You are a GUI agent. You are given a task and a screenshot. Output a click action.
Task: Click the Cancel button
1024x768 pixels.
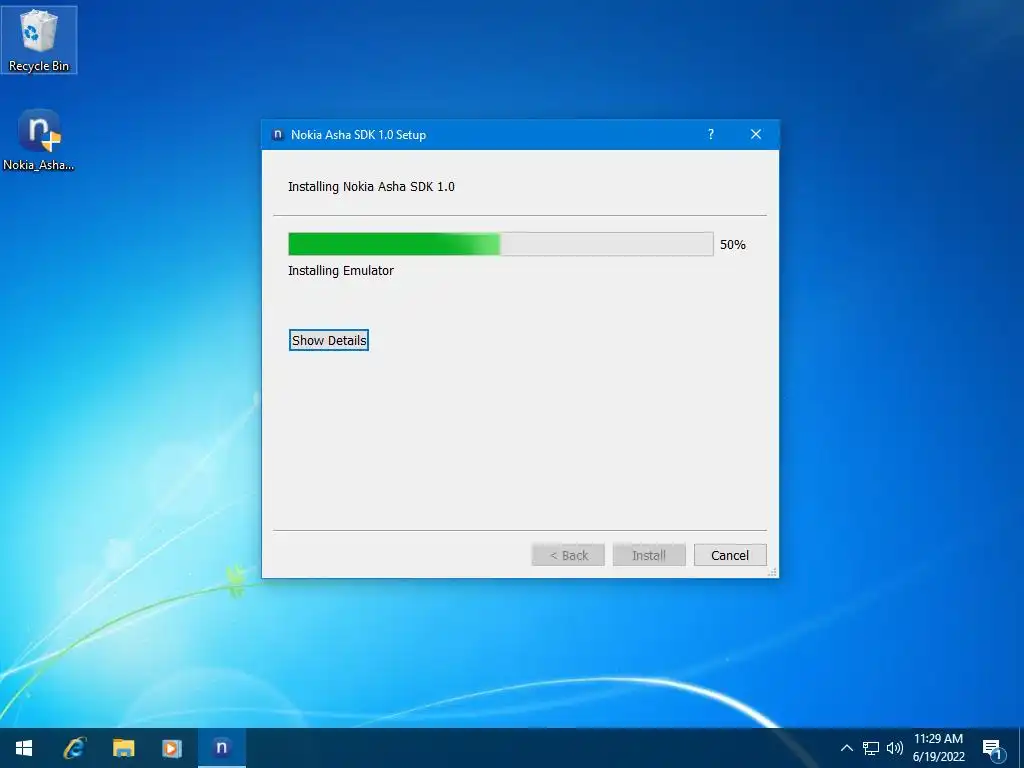(730, 555)
